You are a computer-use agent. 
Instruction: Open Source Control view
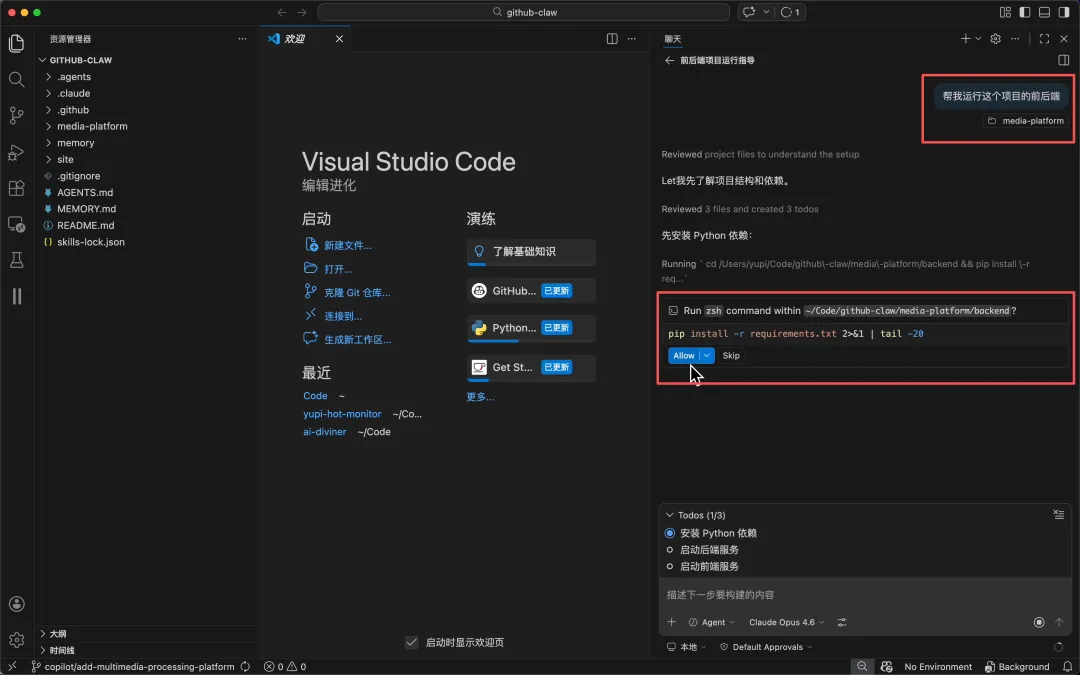click(16, 116)
